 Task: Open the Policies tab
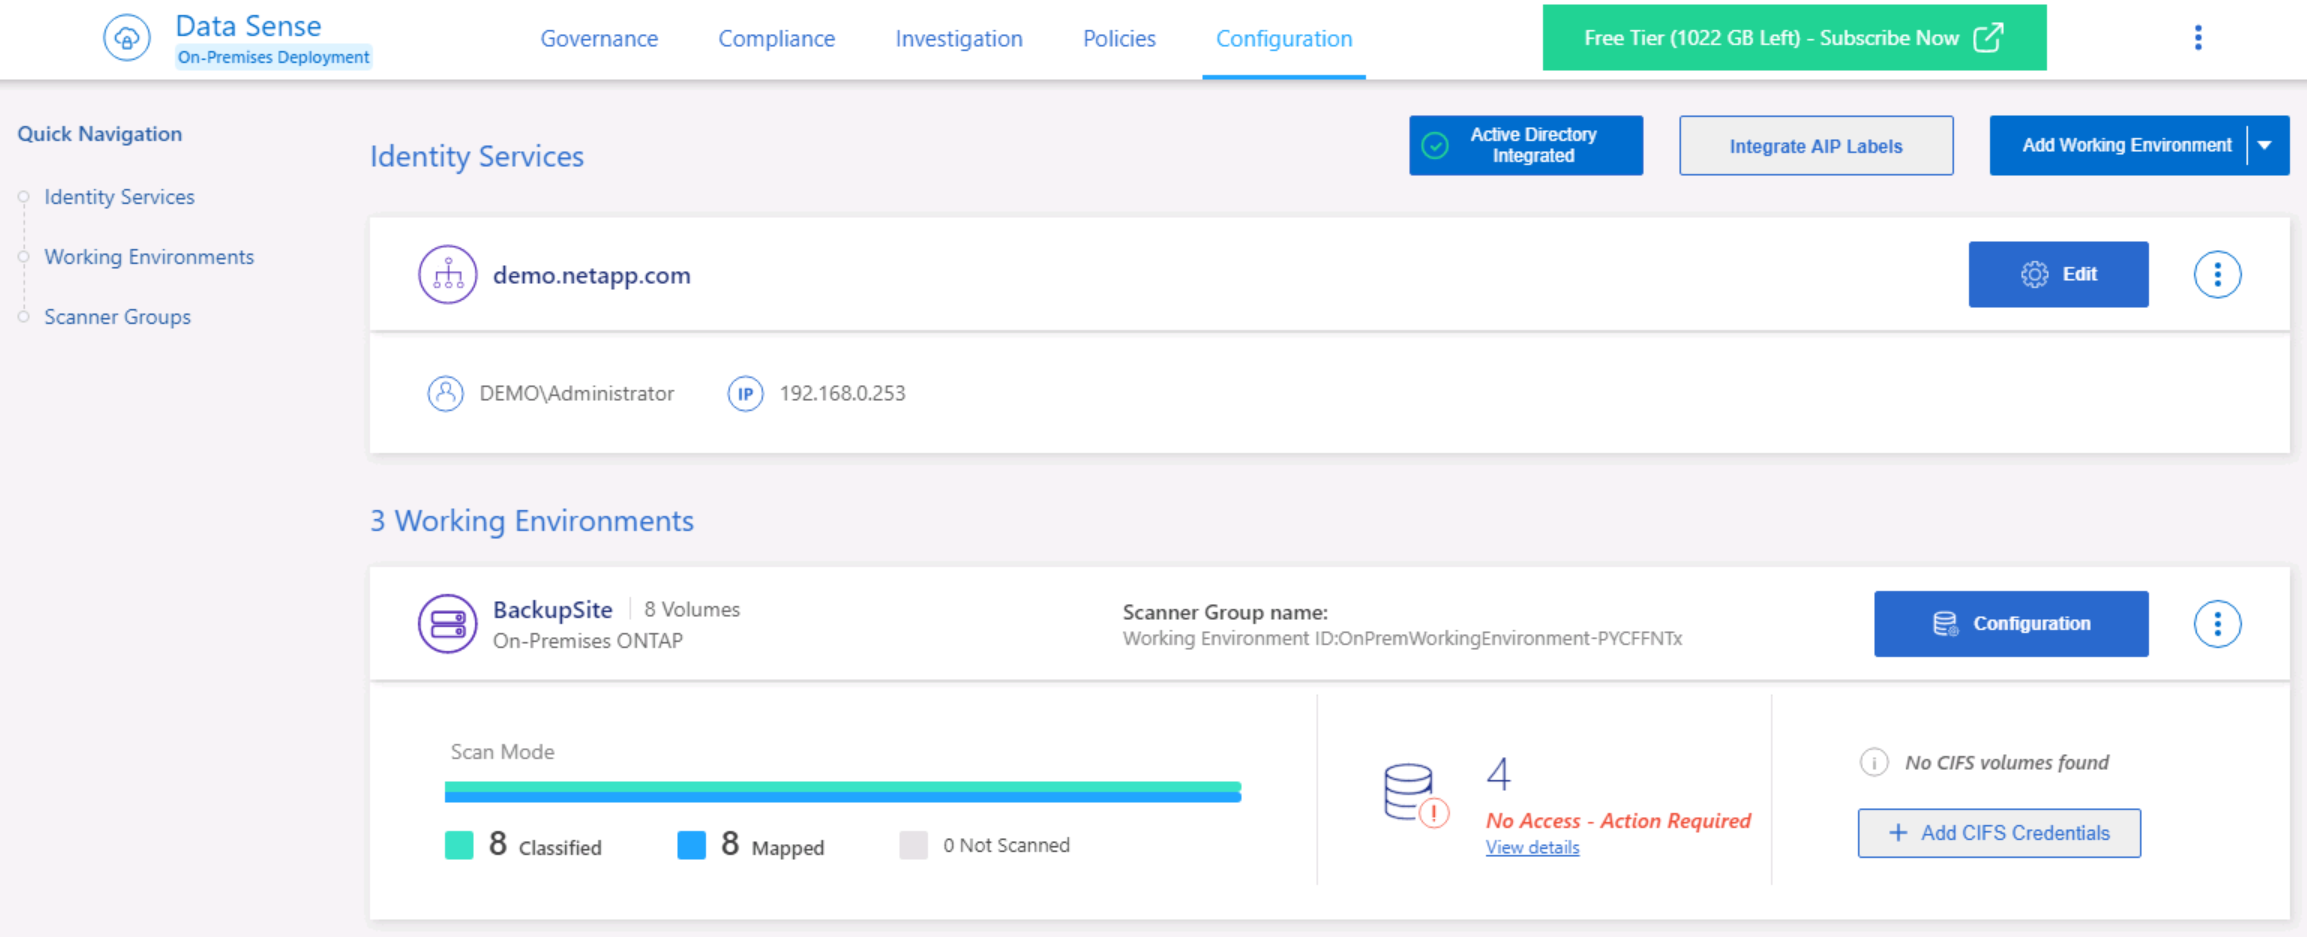coord(1119,39)
